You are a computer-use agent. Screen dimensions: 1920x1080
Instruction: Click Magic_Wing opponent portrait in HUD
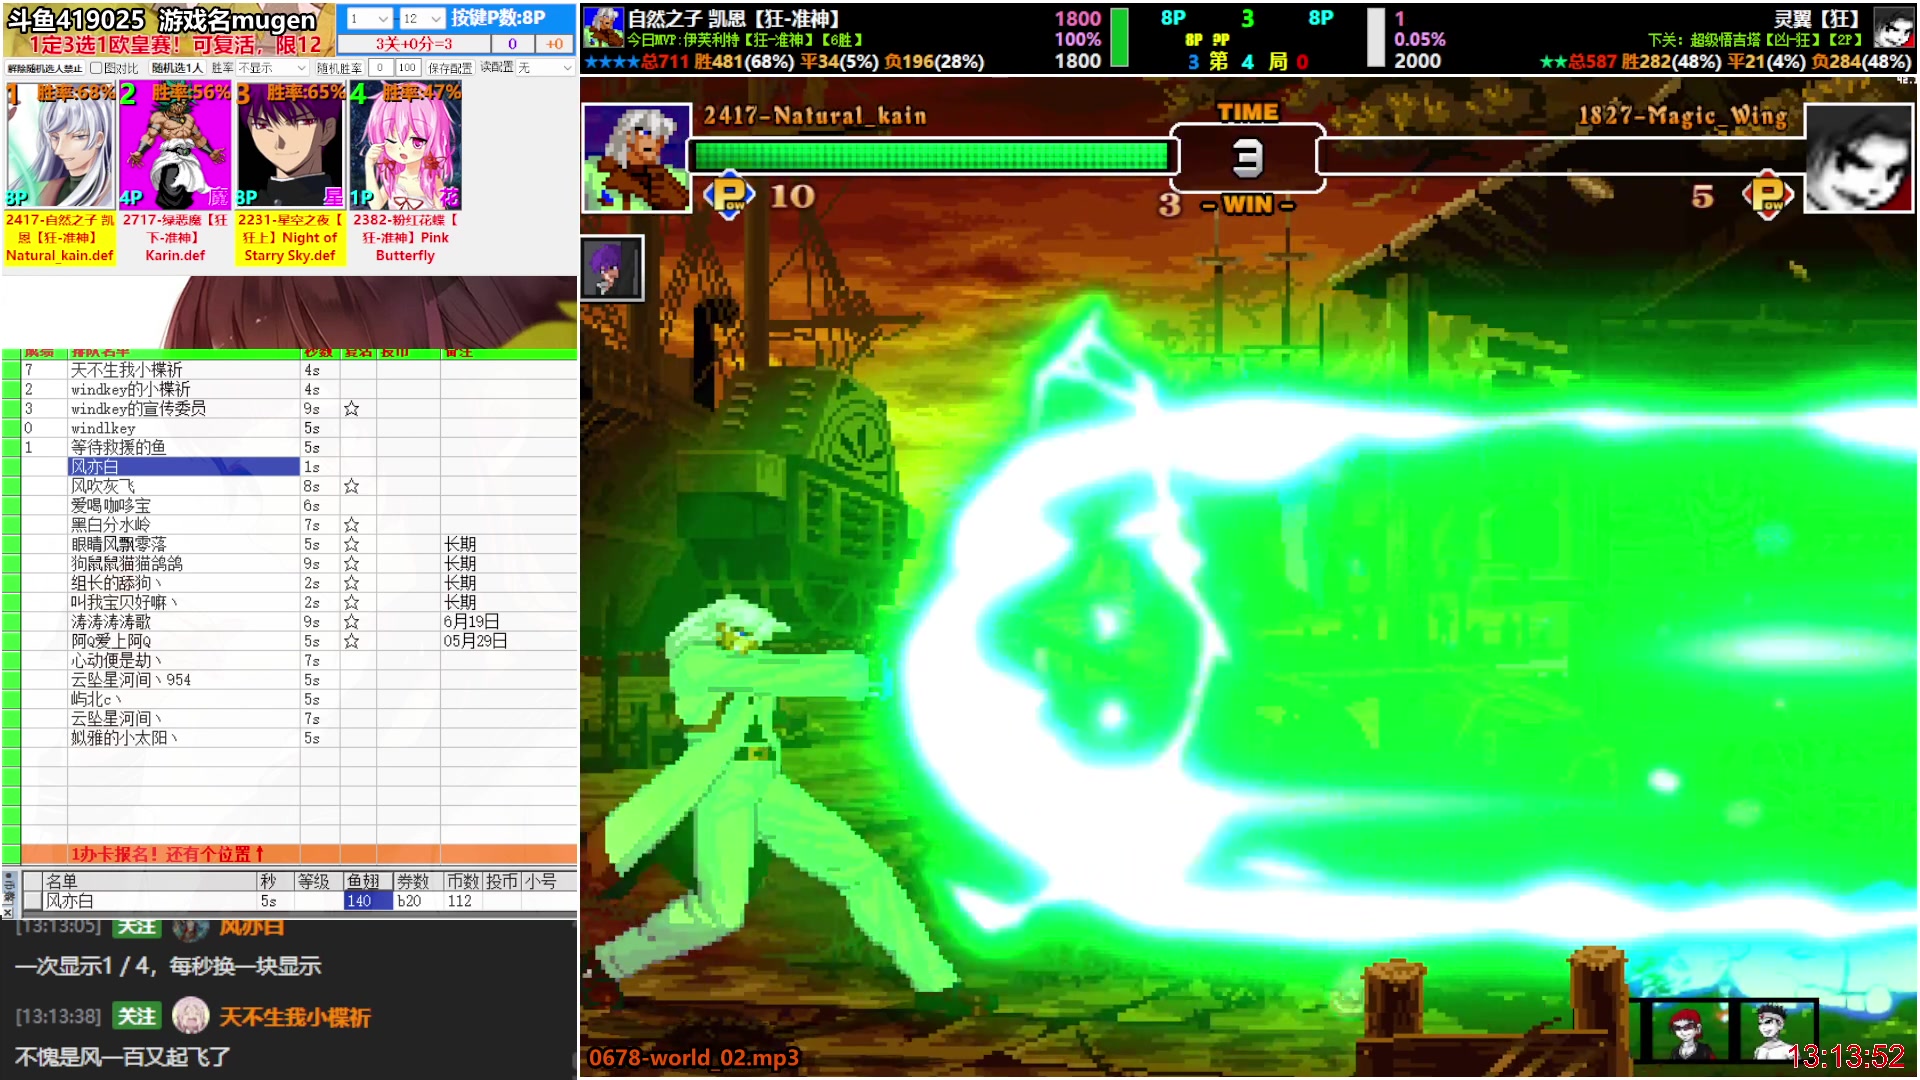1858,157
